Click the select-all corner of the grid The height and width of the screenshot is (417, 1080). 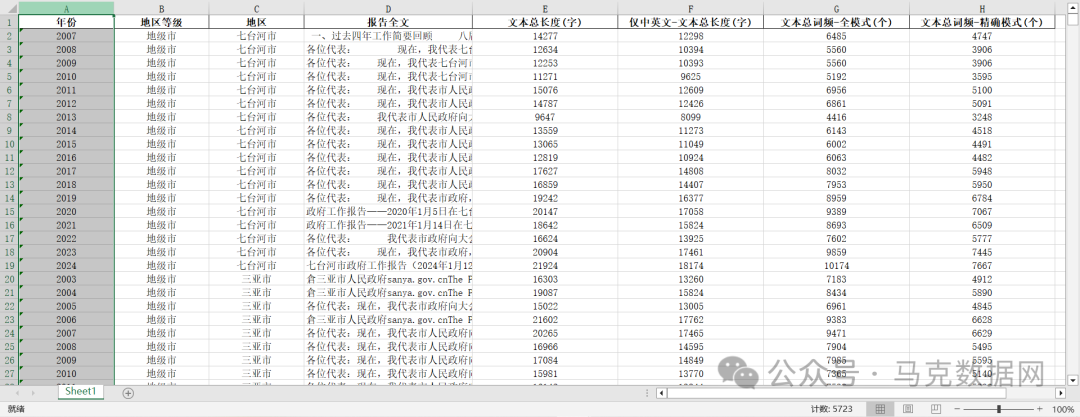pos(9,8)
